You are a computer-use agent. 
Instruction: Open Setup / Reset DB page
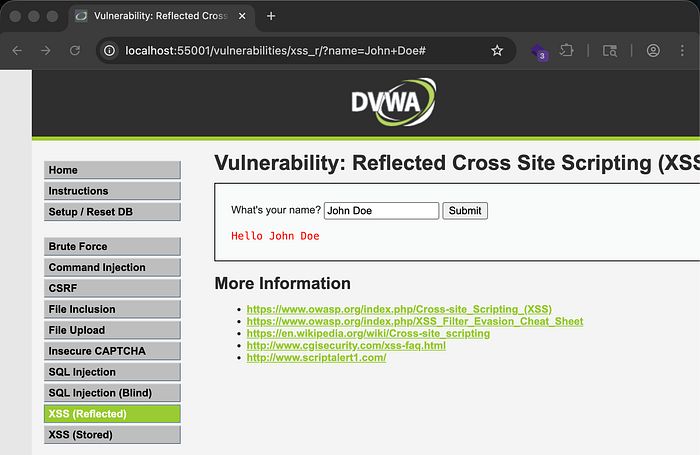(x=112, y=212)
